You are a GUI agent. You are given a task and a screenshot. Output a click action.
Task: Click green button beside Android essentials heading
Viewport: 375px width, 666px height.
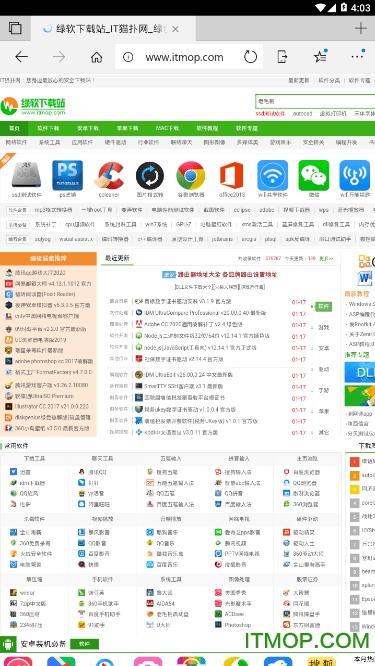[85, 644]
